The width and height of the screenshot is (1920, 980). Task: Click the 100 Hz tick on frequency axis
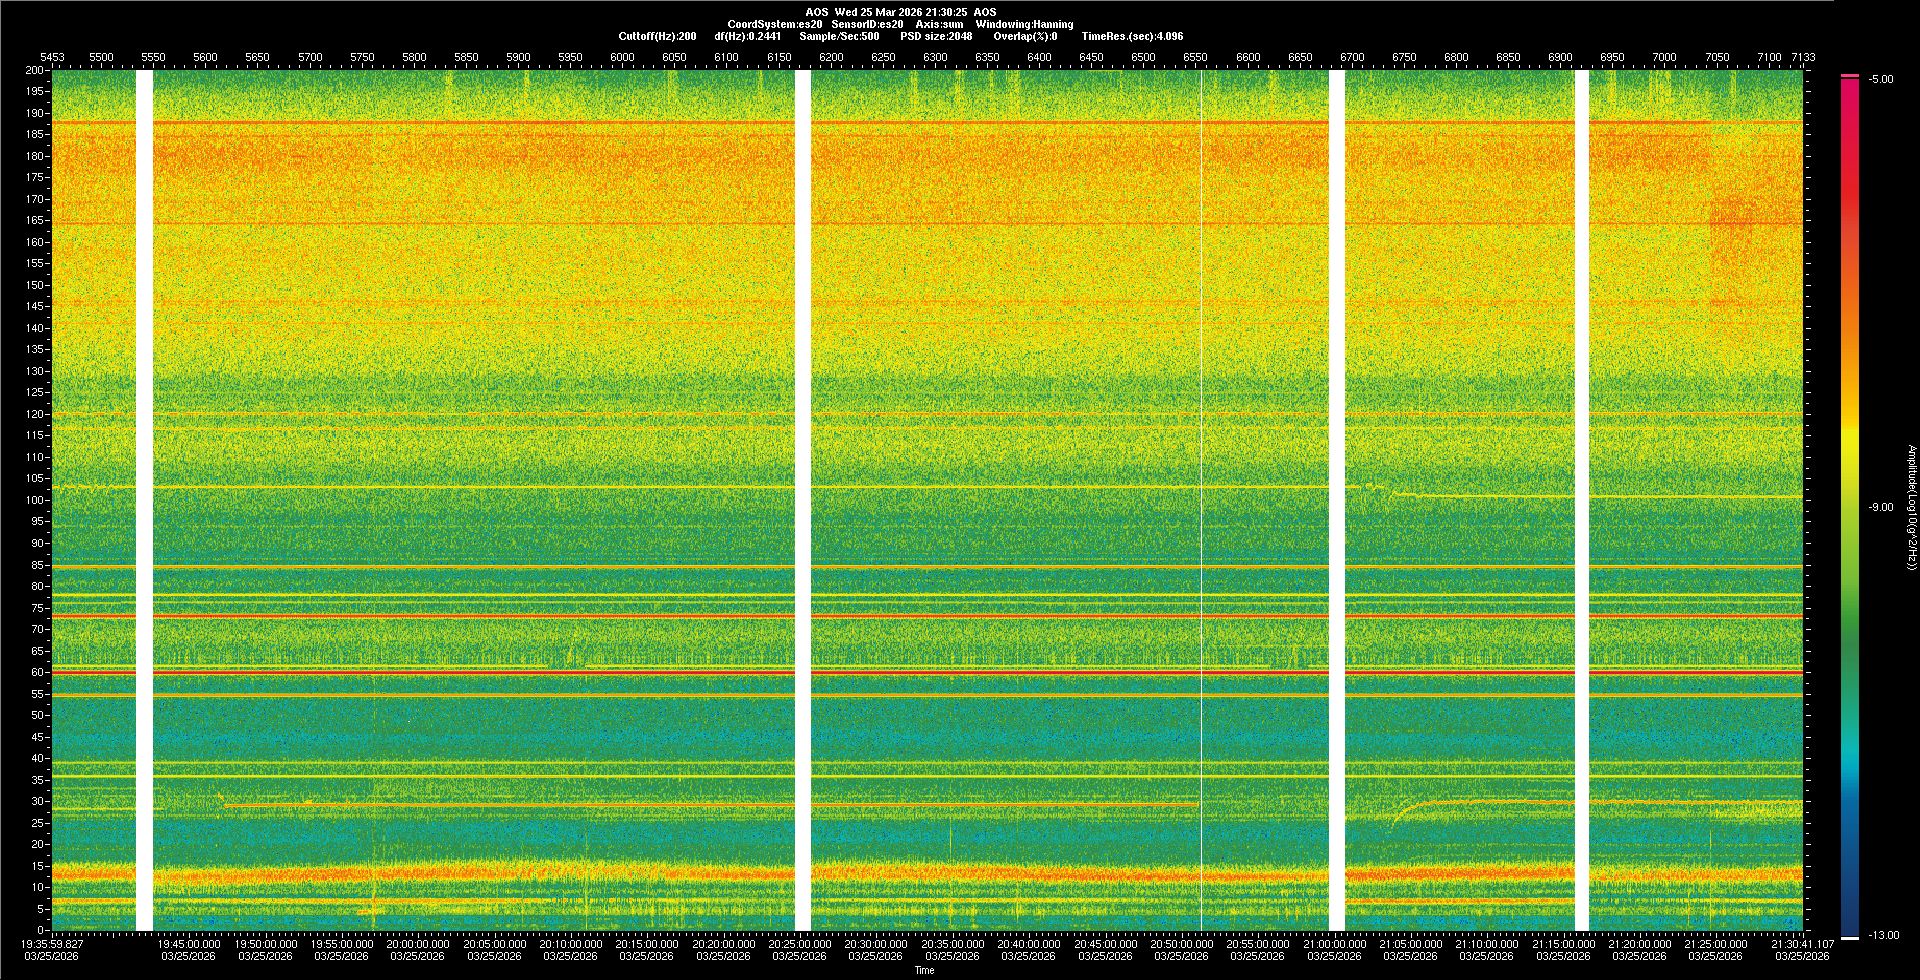pos(34,500)
